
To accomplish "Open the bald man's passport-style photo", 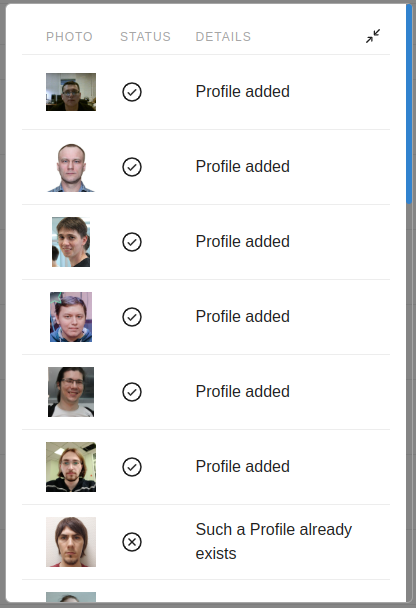I will [71, 167].
